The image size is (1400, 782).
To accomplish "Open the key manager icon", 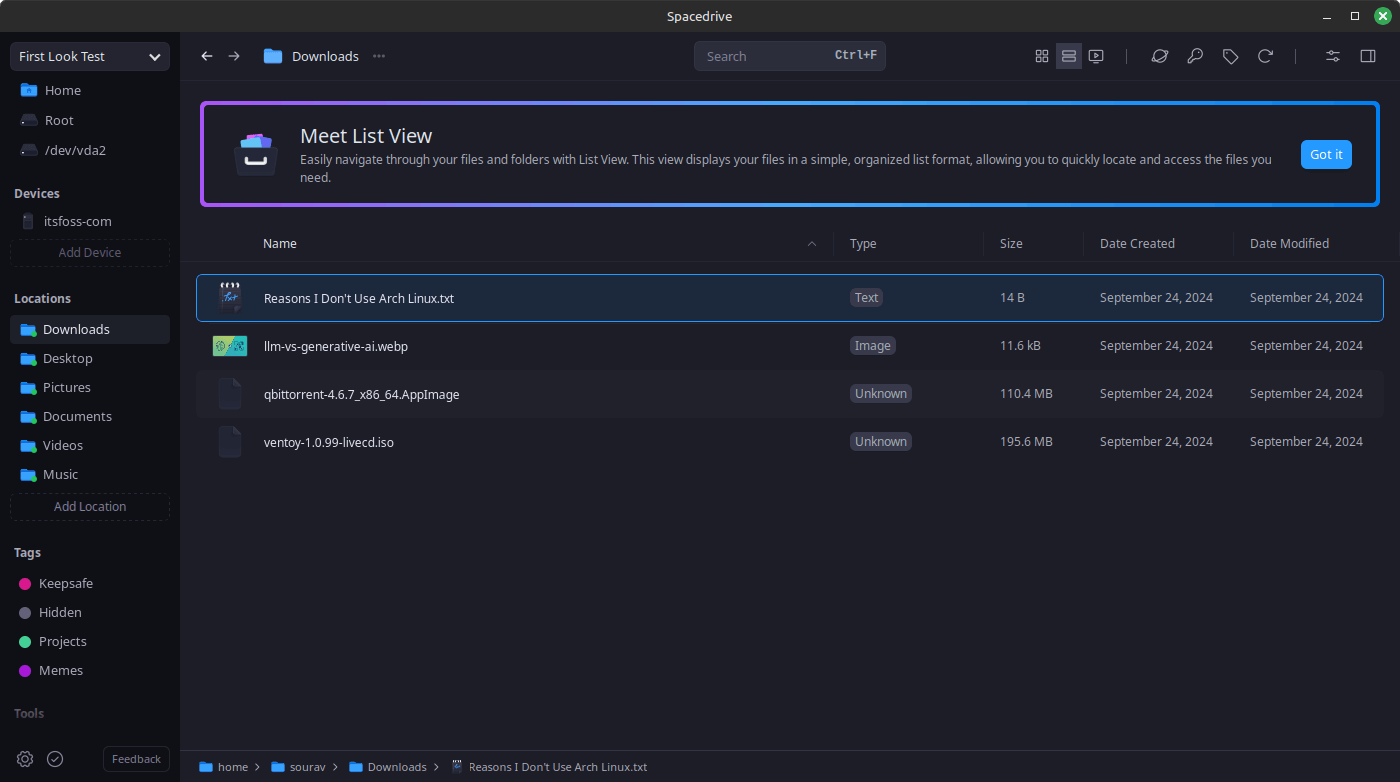I will coord(1195,56).
